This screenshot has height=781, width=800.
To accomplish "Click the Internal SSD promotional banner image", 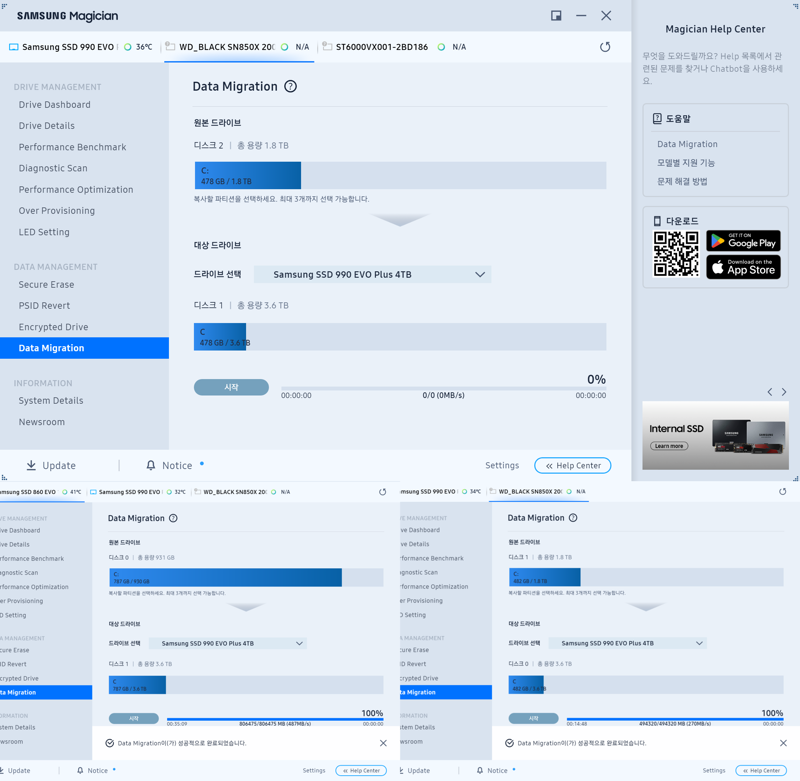I will [715, 435].
